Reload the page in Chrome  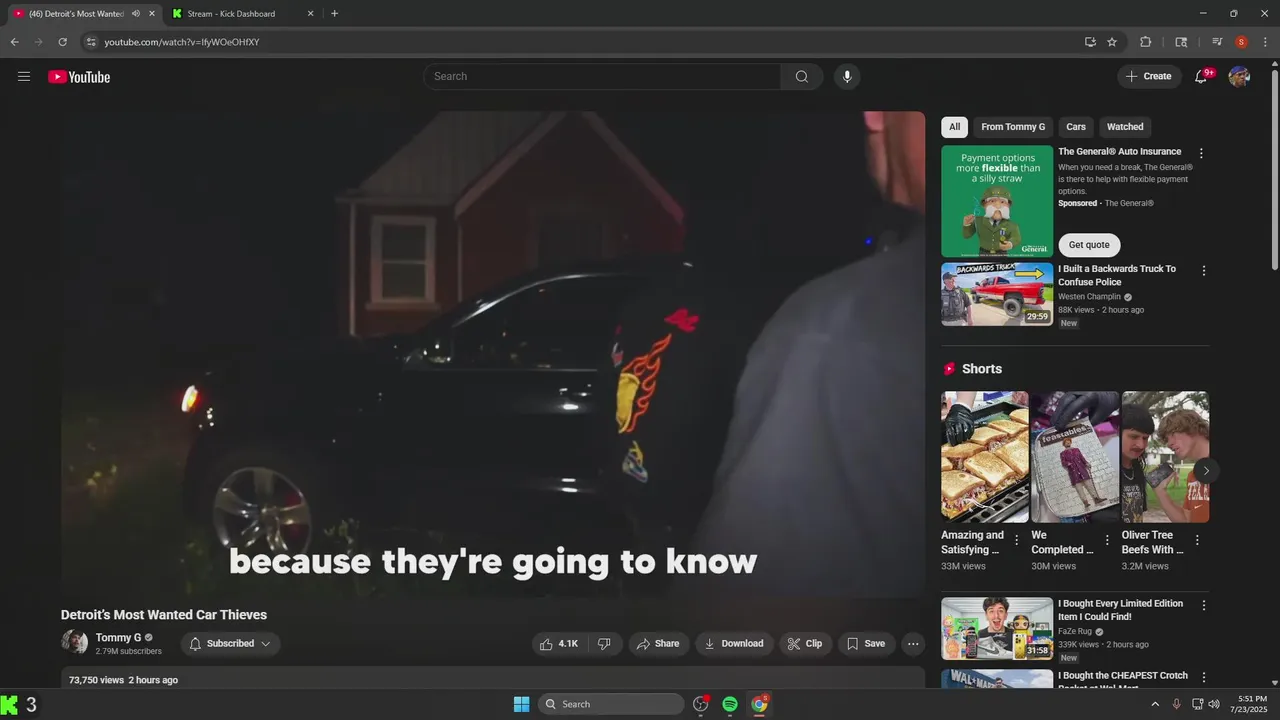click(x=62, y=42)
